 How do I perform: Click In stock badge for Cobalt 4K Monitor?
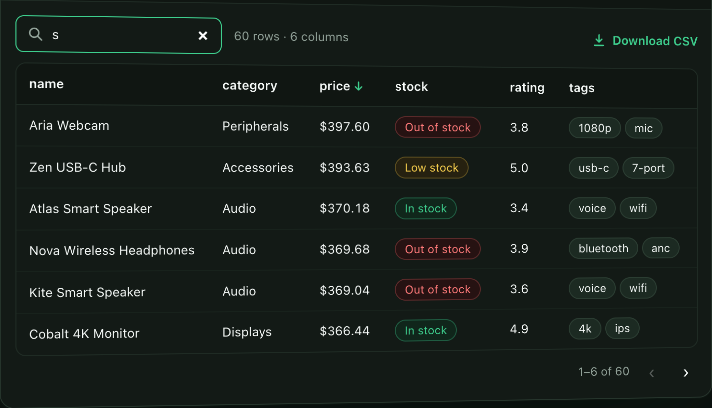[x=425, y=330]
